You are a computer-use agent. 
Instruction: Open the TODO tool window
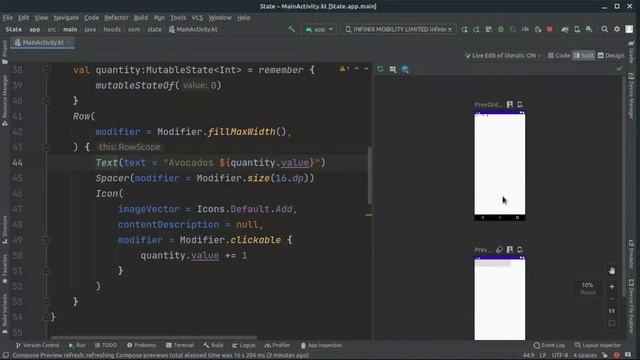tap(106, 345)
